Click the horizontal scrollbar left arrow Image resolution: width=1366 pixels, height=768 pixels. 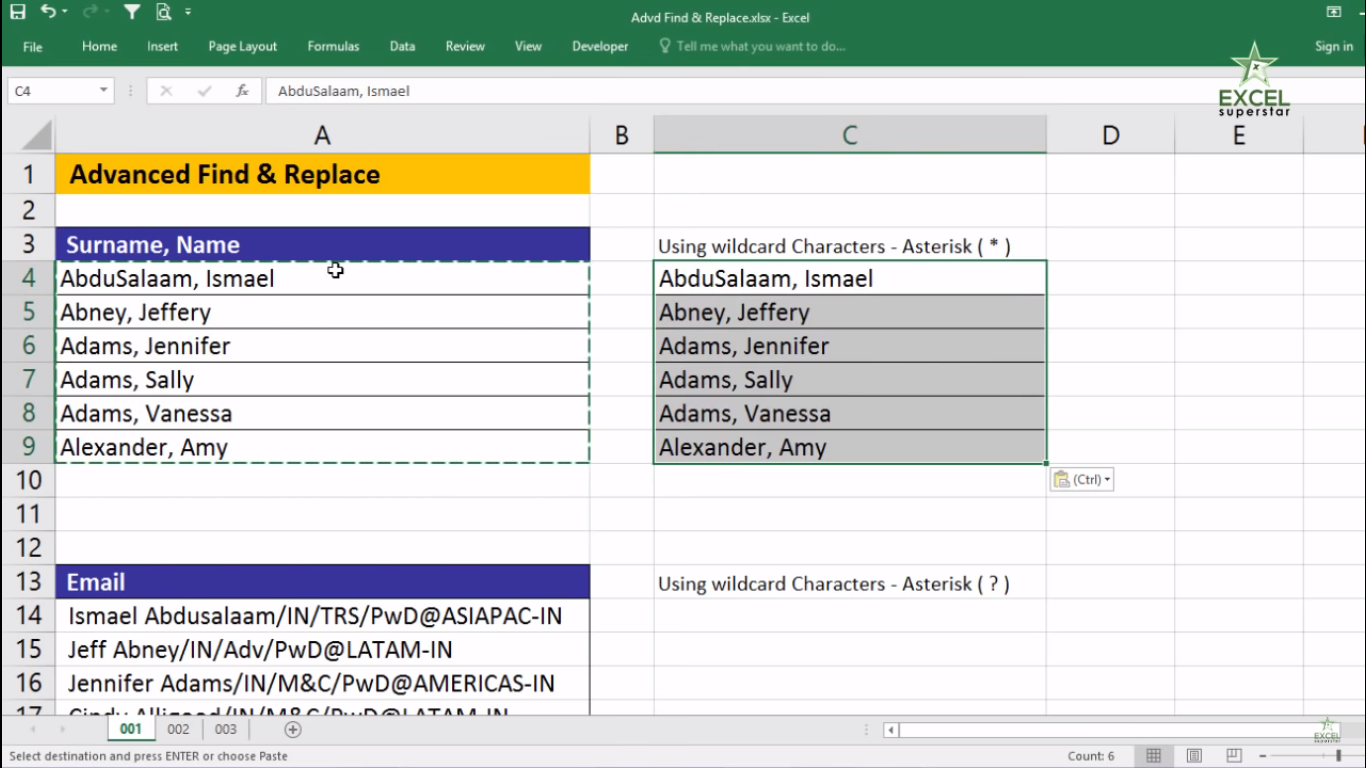tap(890, 730)
